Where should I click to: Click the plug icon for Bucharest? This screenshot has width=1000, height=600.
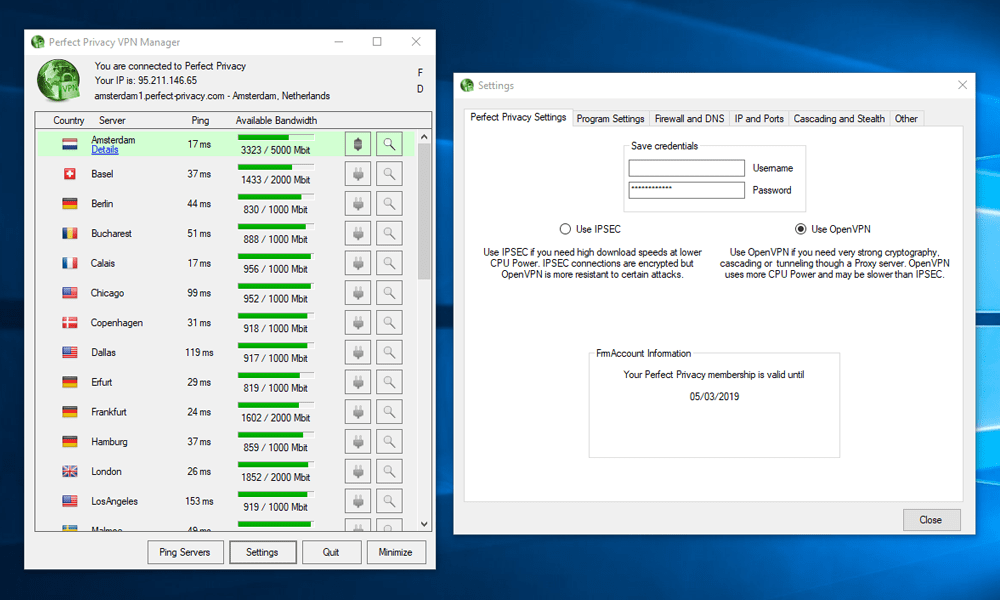coord(358,233)
